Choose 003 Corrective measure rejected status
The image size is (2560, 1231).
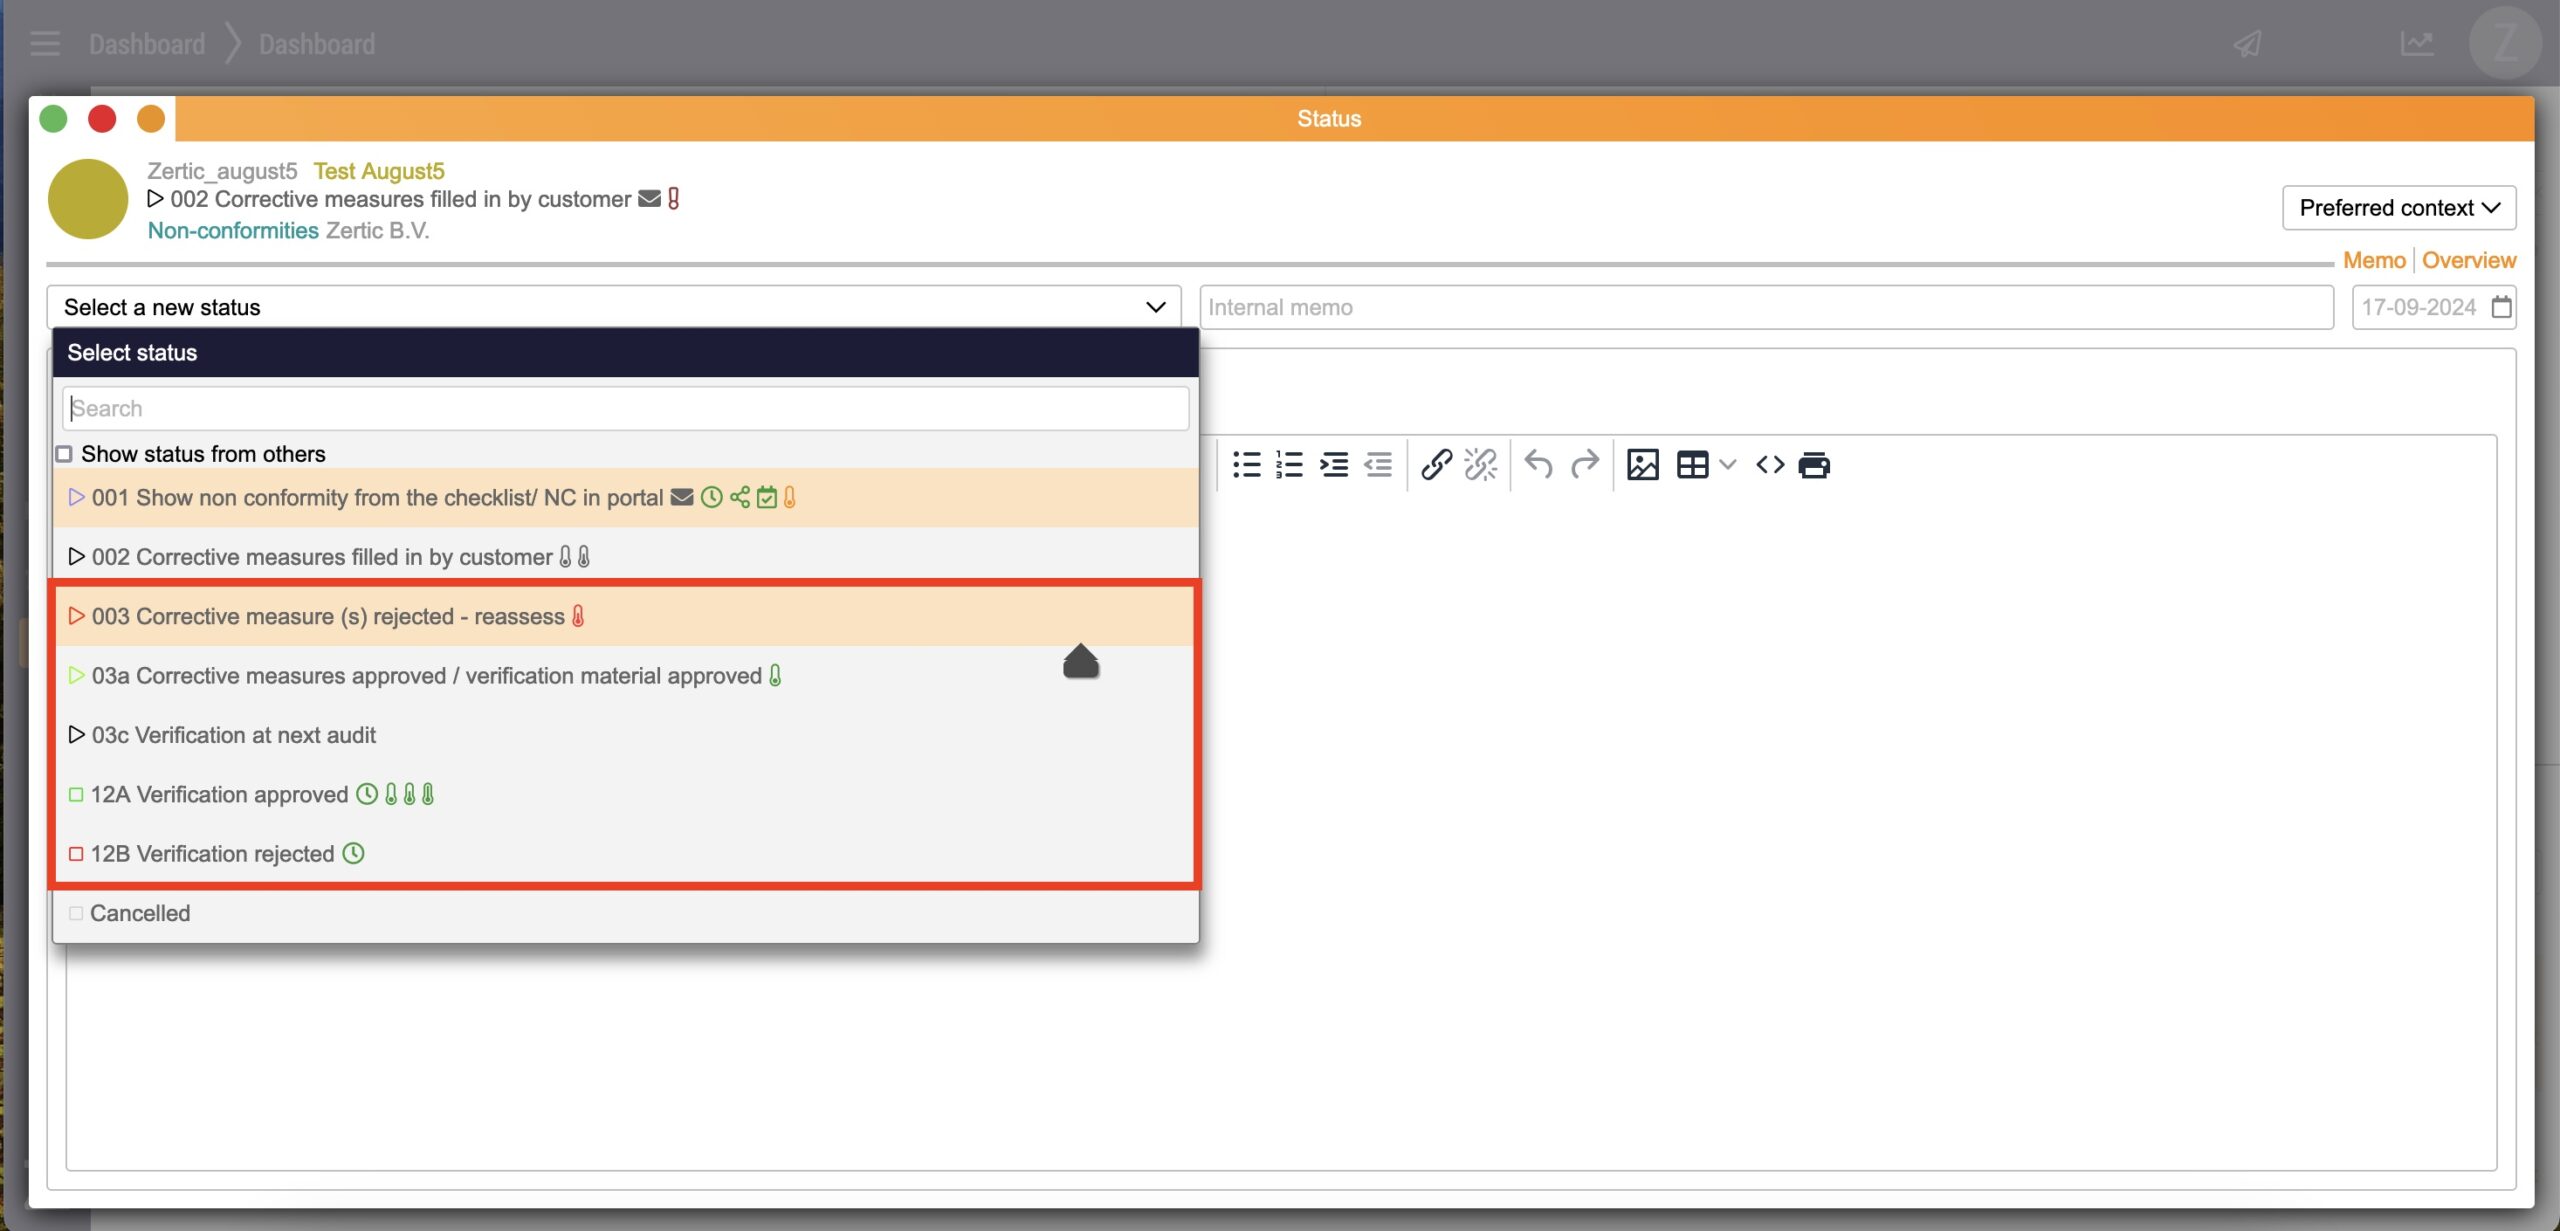click(x=328, y=616)
